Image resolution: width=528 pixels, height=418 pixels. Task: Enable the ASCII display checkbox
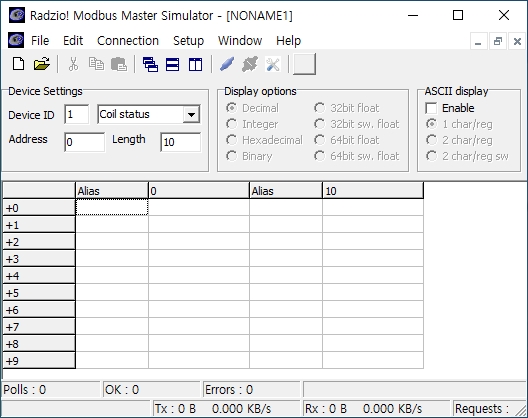431,108
